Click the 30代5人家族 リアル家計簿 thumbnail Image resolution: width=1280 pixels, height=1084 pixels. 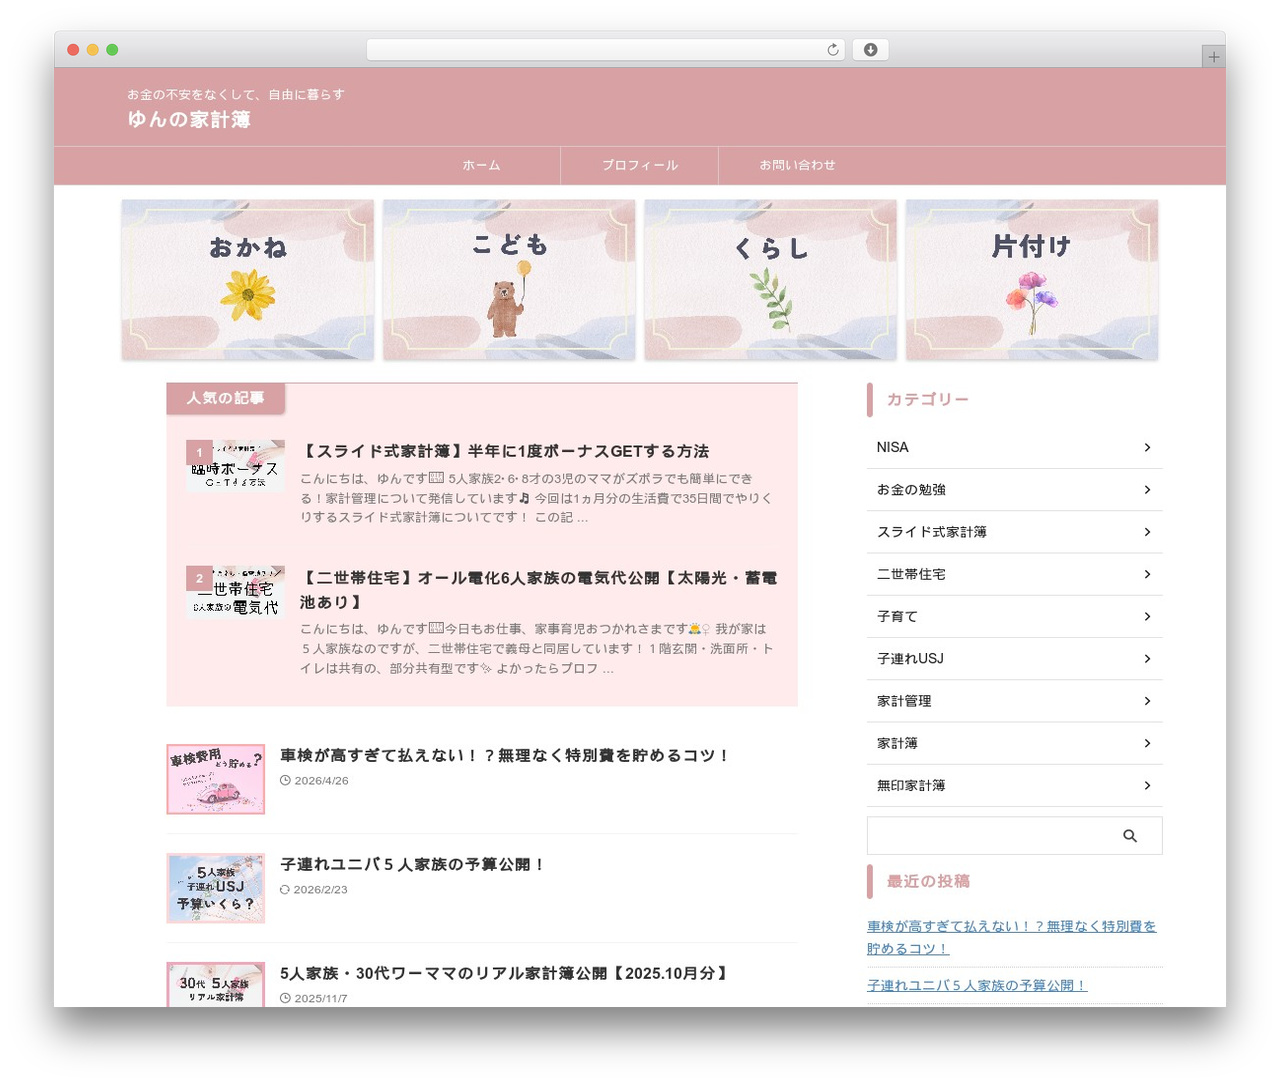[x=216, y=985]
